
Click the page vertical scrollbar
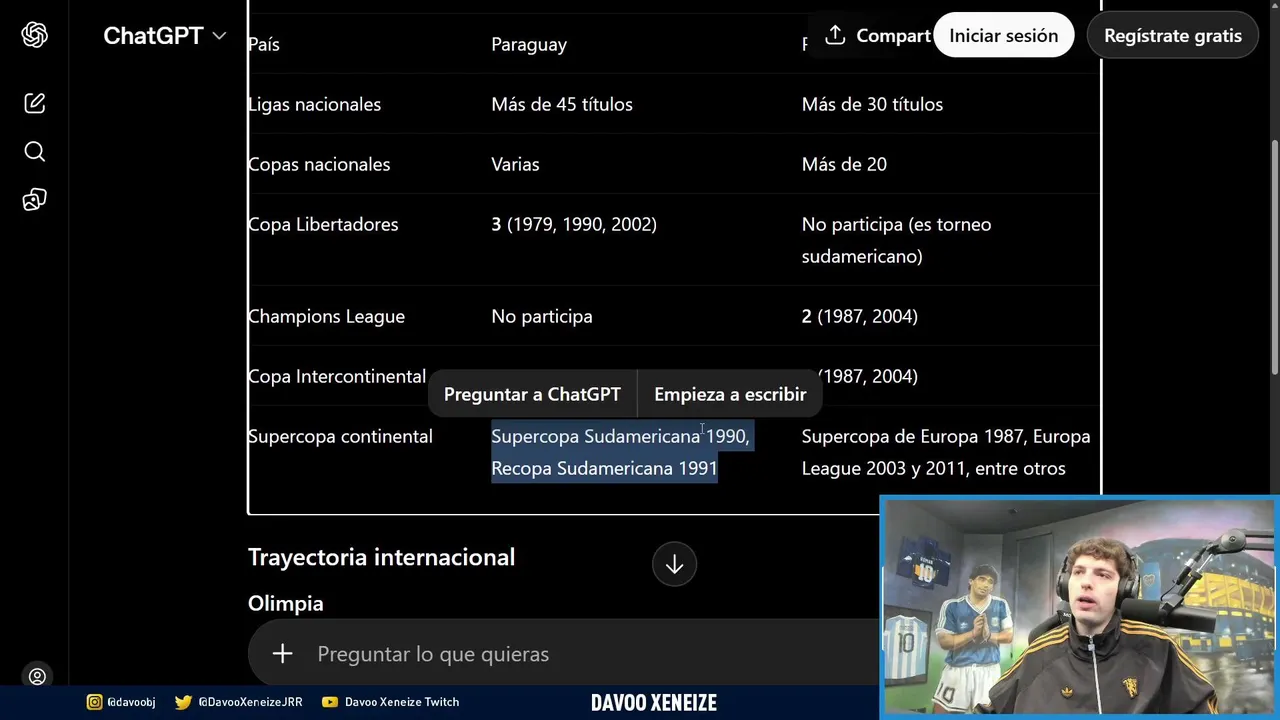click(x=1273, y=260)
